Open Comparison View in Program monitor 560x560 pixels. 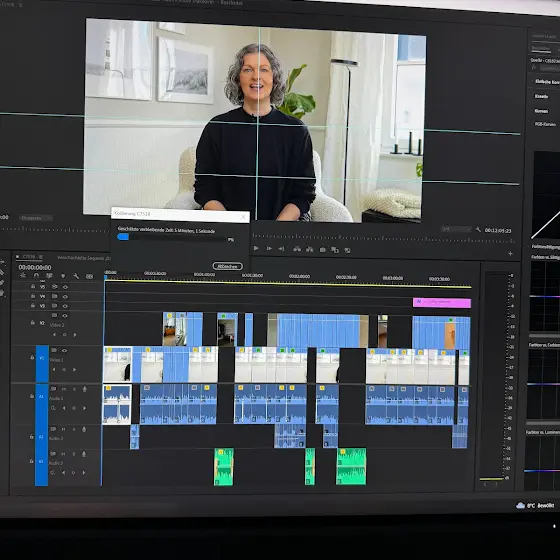335,250
